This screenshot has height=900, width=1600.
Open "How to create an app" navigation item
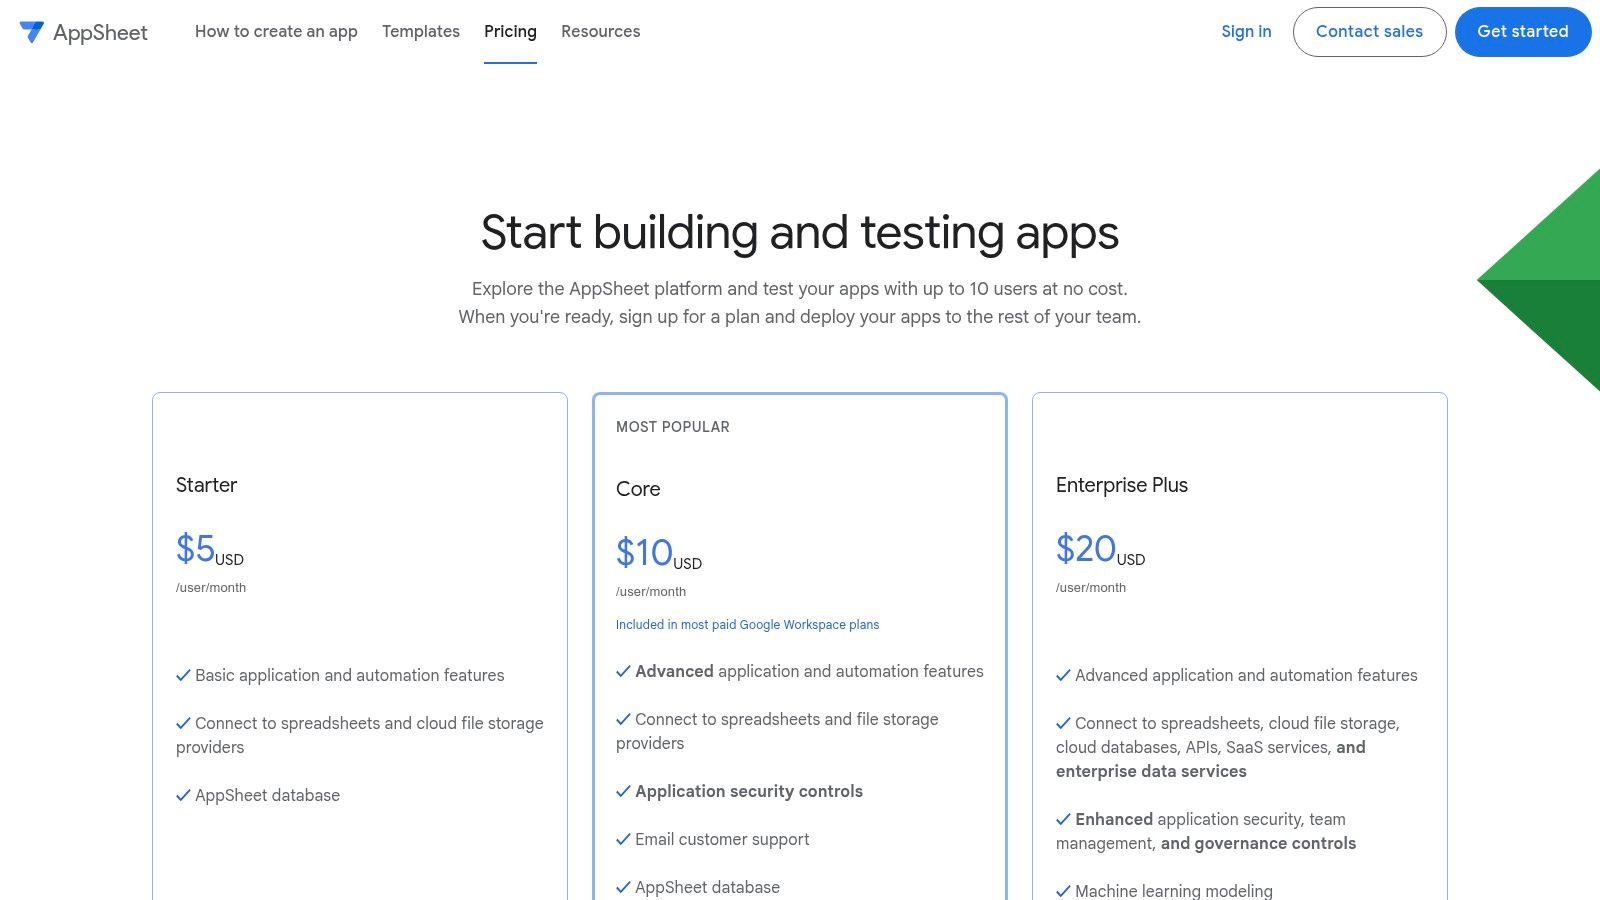click(x=276, y=31)
